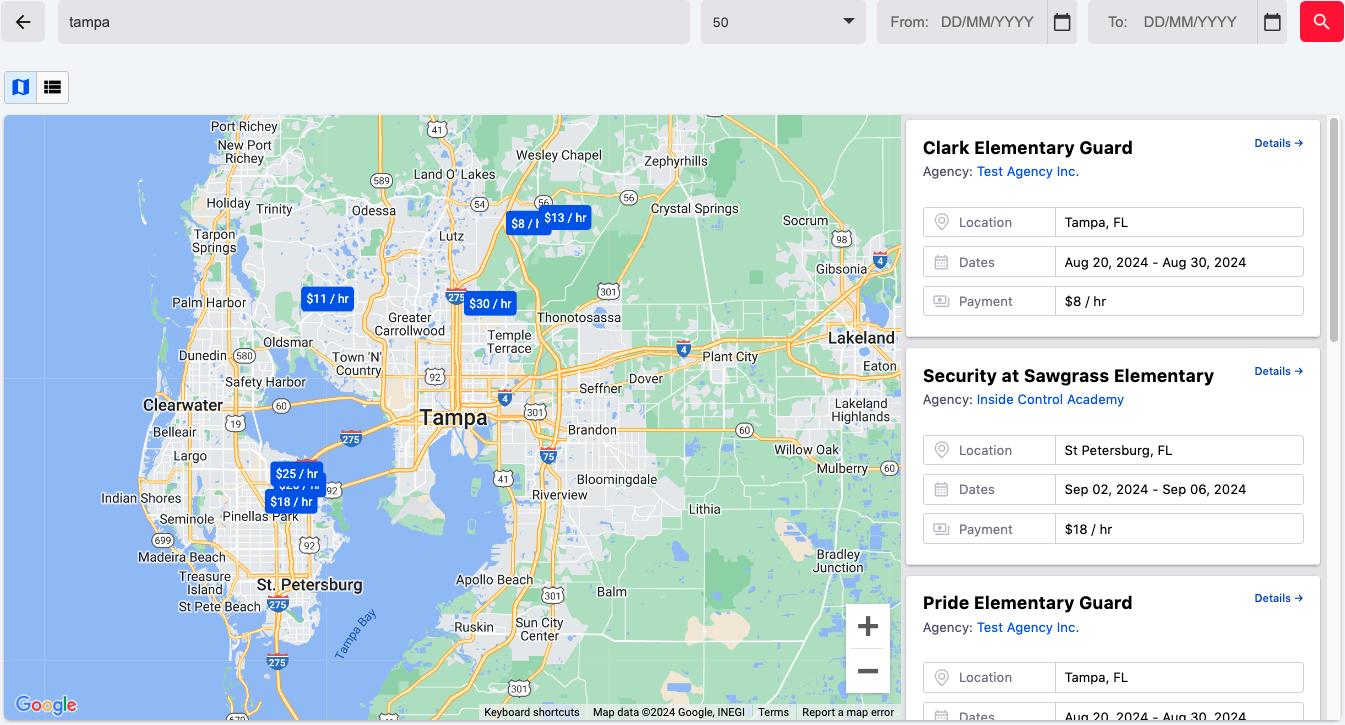Open the map Terms link
Viewport: 1345px width, 725px height.
pos(773,713)
